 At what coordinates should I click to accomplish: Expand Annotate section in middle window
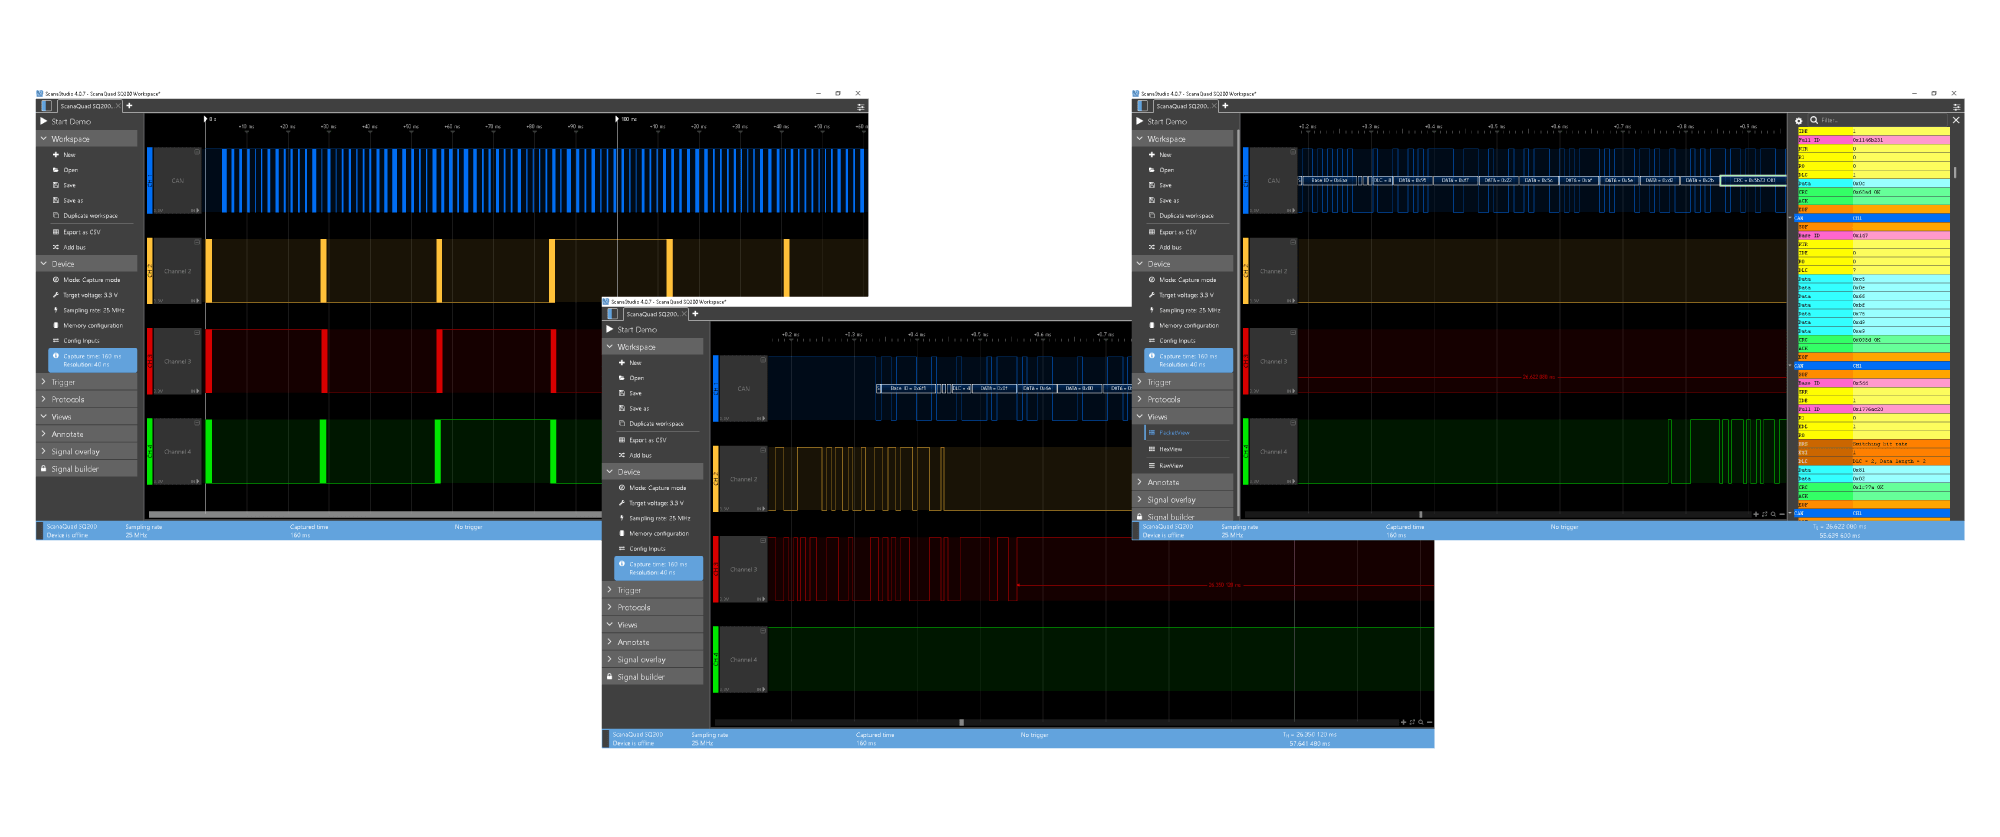pyautogui.click(x=653, y=642)
